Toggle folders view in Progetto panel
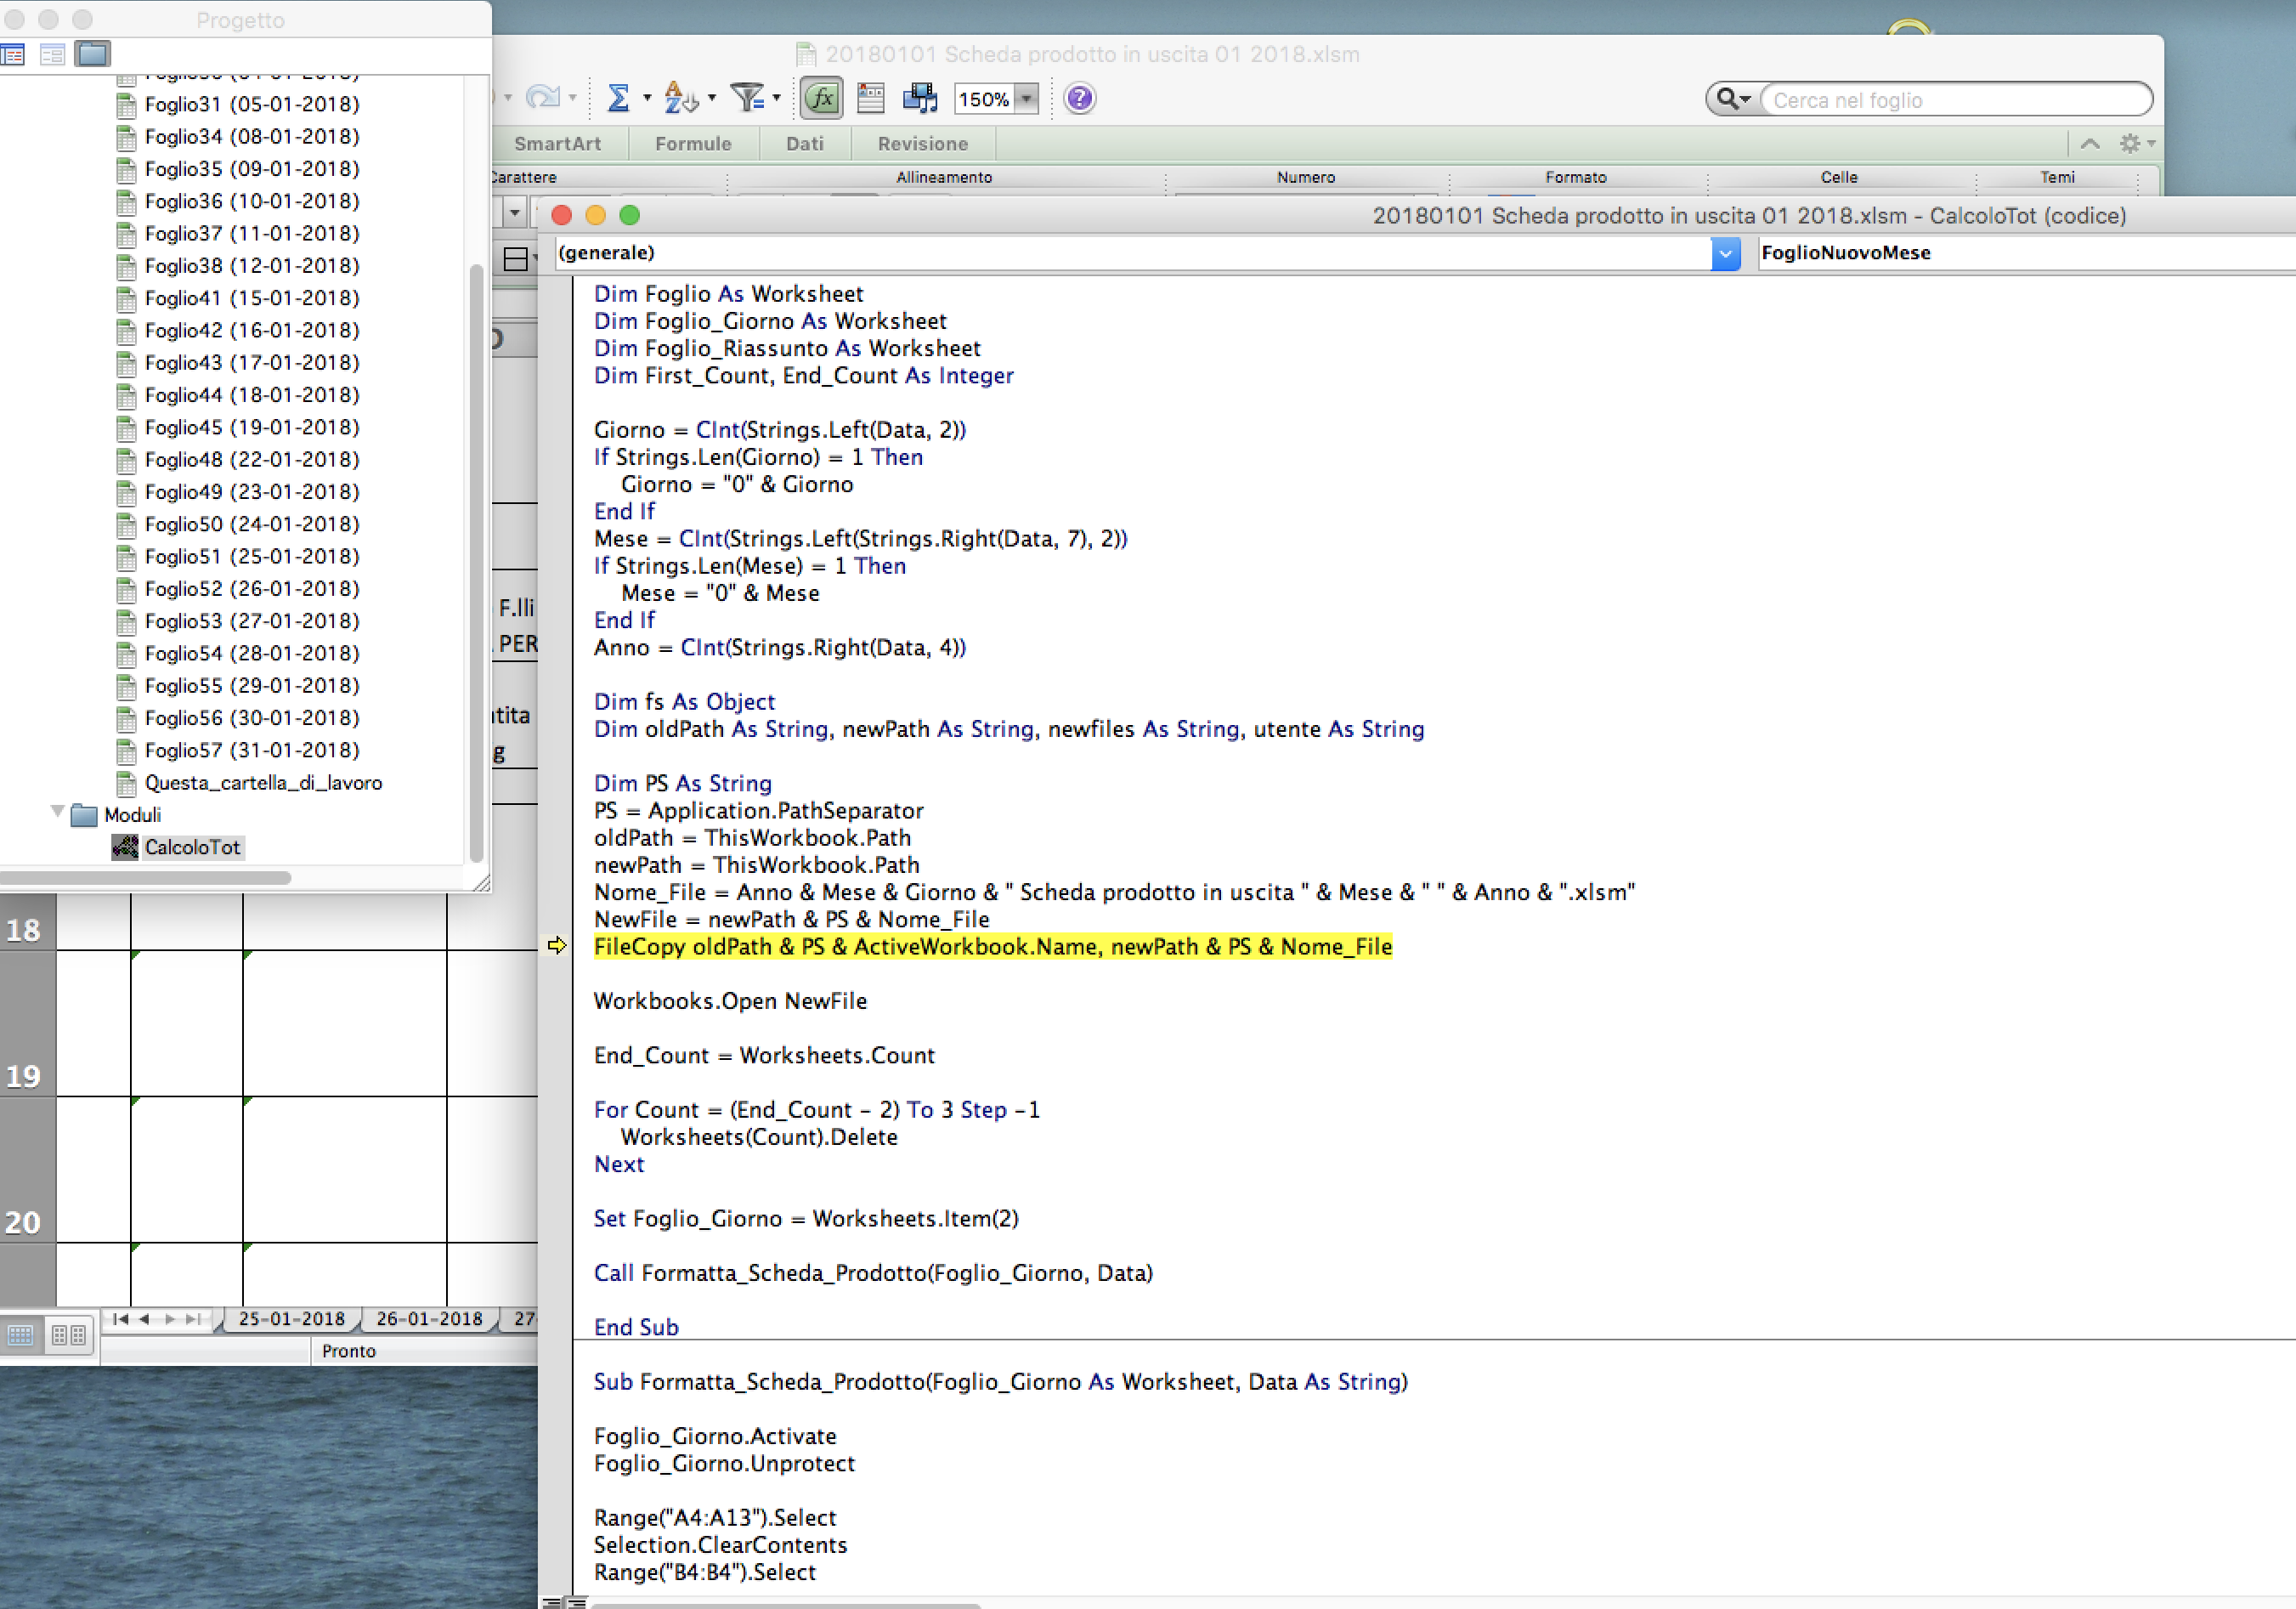 pyautogui.click(x=93, y=54)
